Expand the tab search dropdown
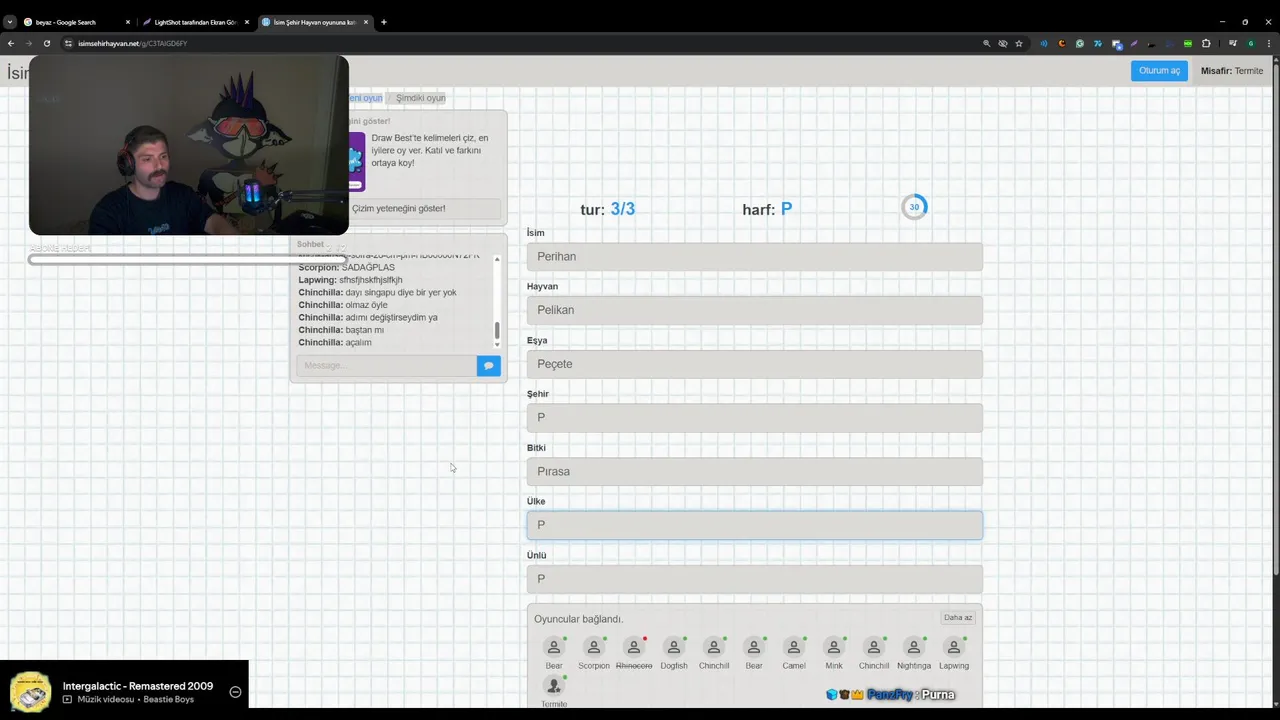 coord(10,22)
